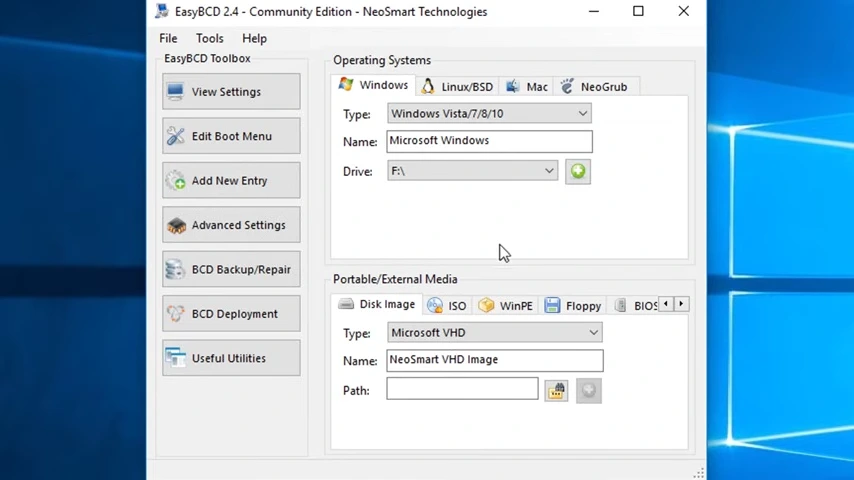Image resolution: width=854 pixels, height=480 pixels.
Task: Click the database icon beside BCD Backup/Repair
Action: click(175, 269)
